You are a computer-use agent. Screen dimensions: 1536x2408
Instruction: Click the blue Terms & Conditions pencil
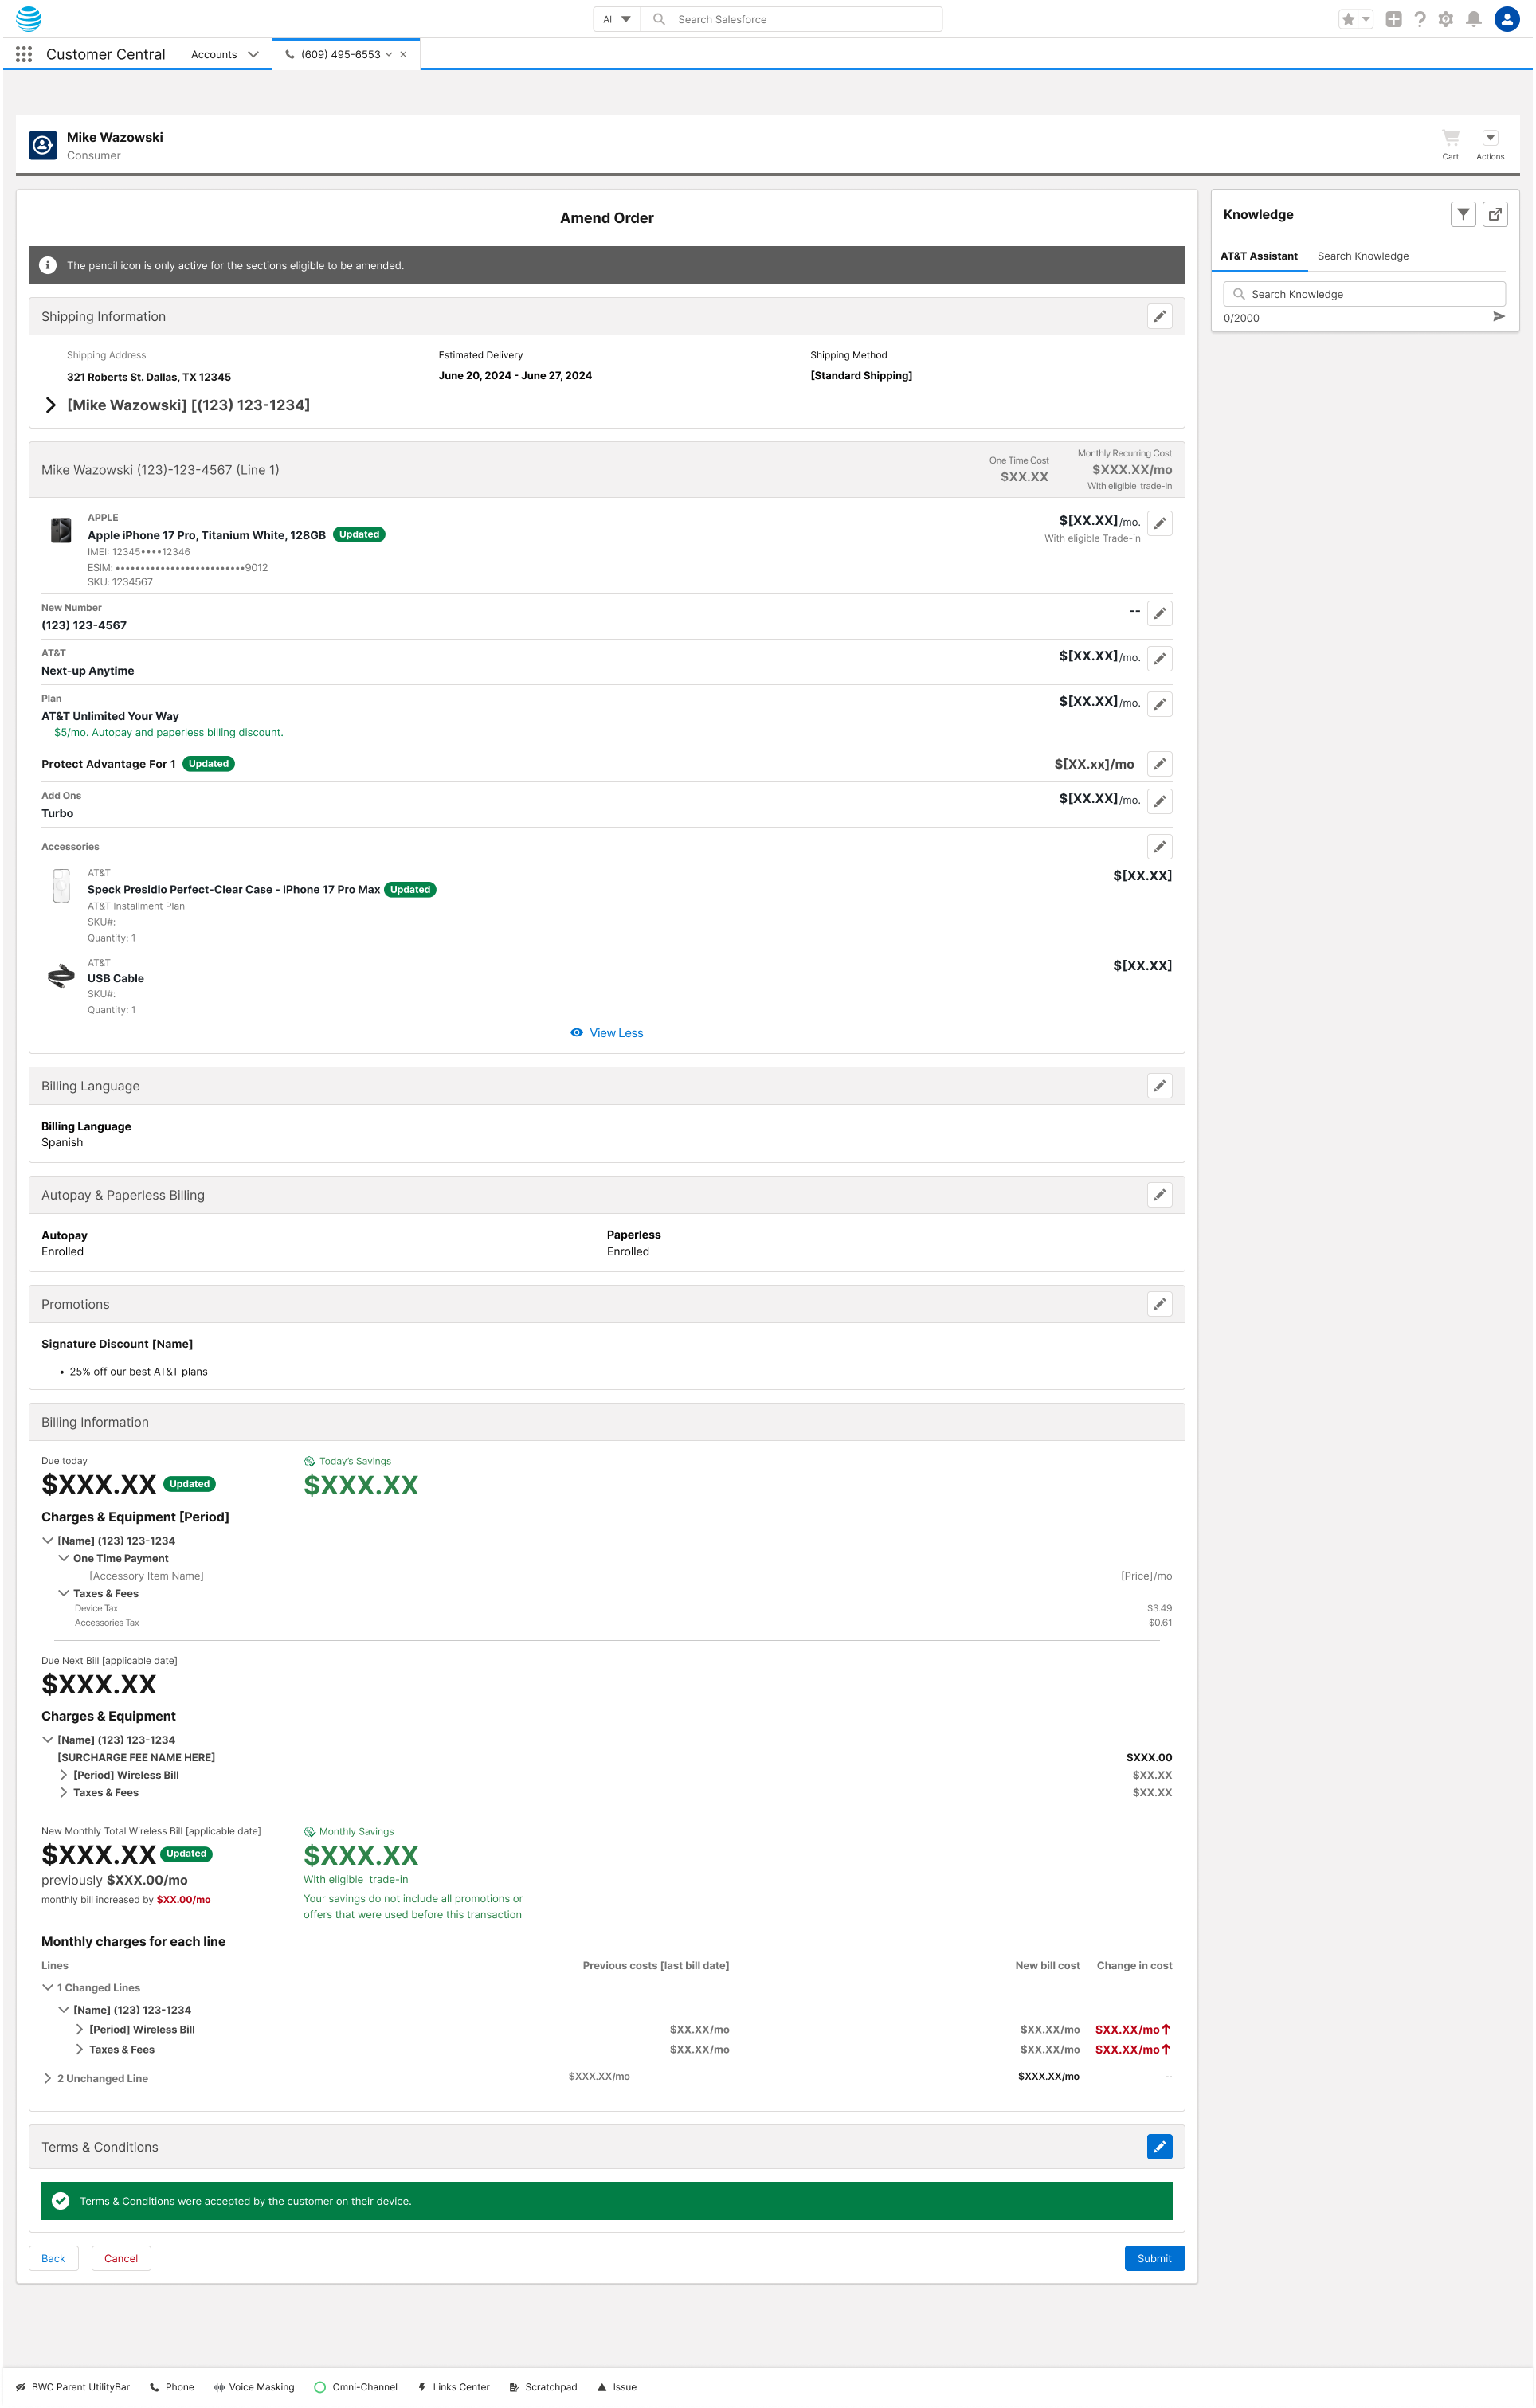pos(1159,2147)
